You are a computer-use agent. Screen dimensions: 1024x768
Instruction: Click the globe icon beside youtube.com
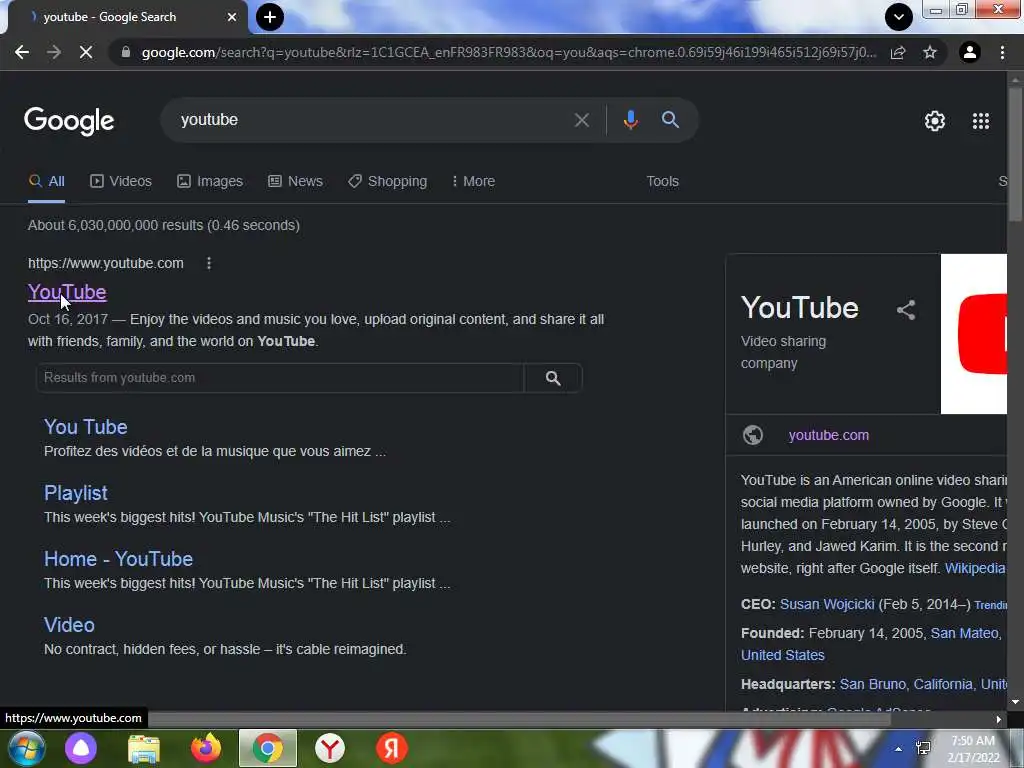click(x=752, y=435)
